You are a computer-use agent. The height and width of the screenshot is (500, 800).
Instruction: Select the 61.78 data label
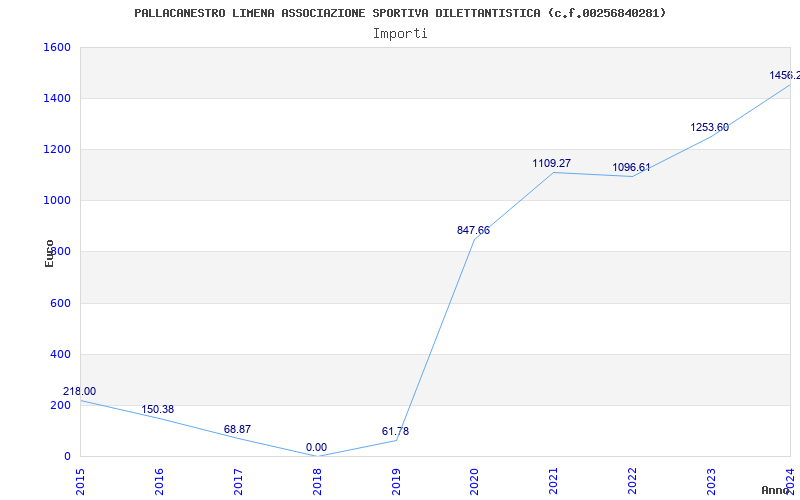(395, 431)
